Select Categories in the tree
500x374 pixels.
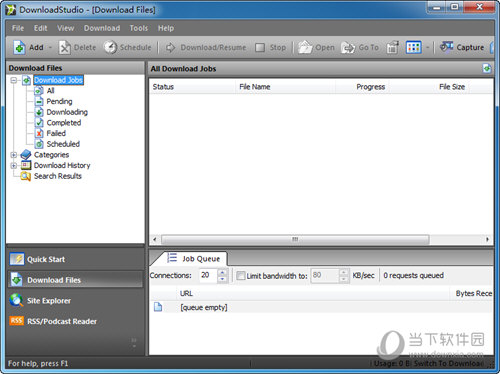pyautogui.click(x=51, y=155)
